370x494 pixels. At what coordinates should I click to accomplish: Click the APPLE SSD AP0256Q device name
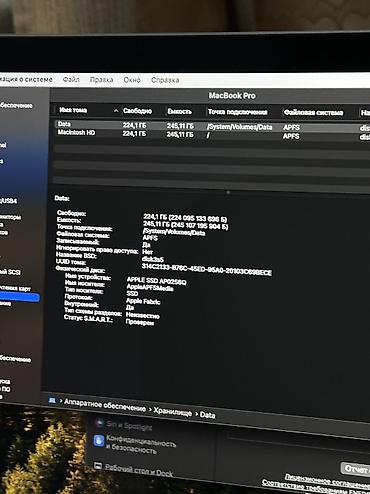[156, 281]
